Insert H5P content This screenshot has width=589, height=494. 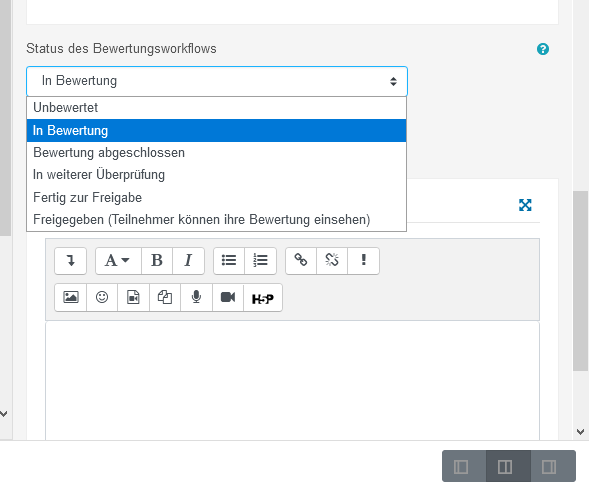tap(263, 298)
